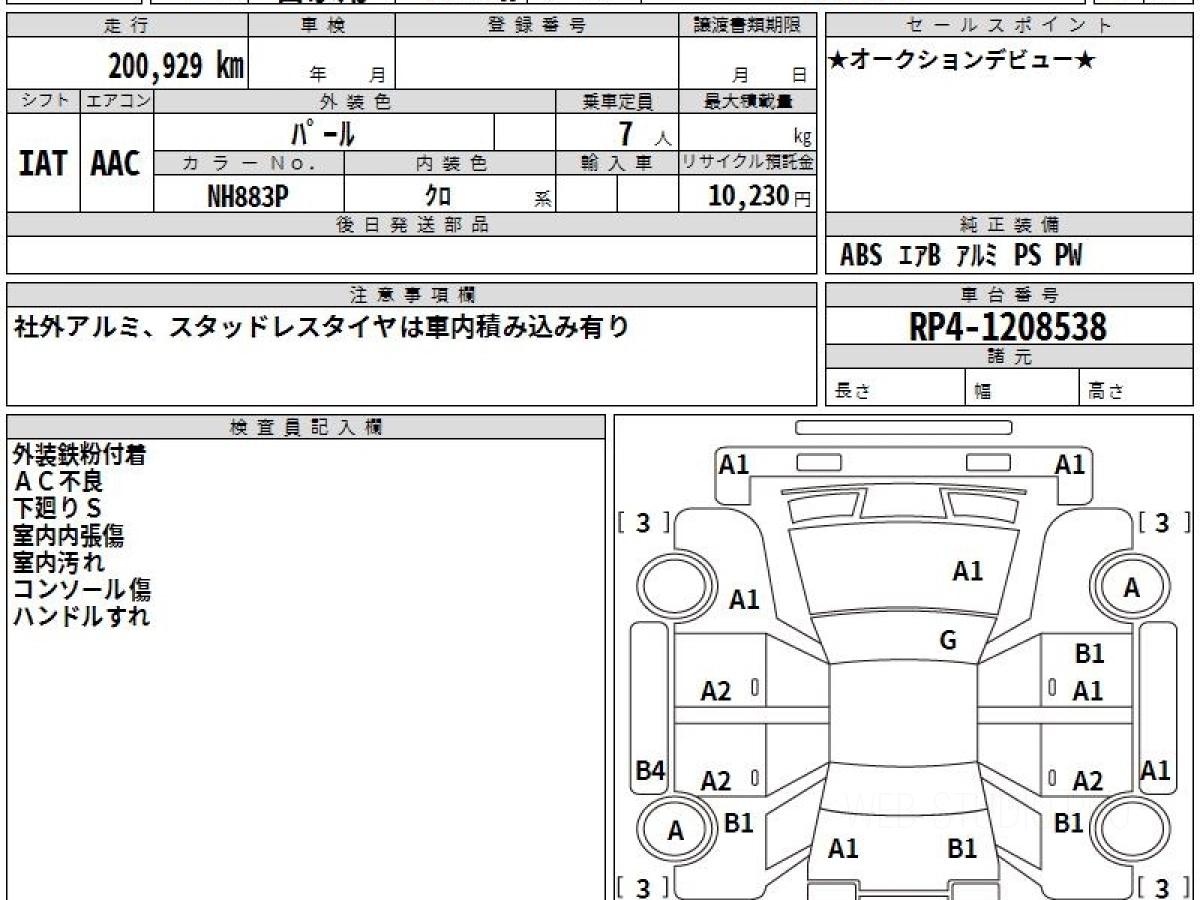This screenshot has width=1200, height=900.
Task: Click the AAC air conditioner value
Action: click(116, 163)
